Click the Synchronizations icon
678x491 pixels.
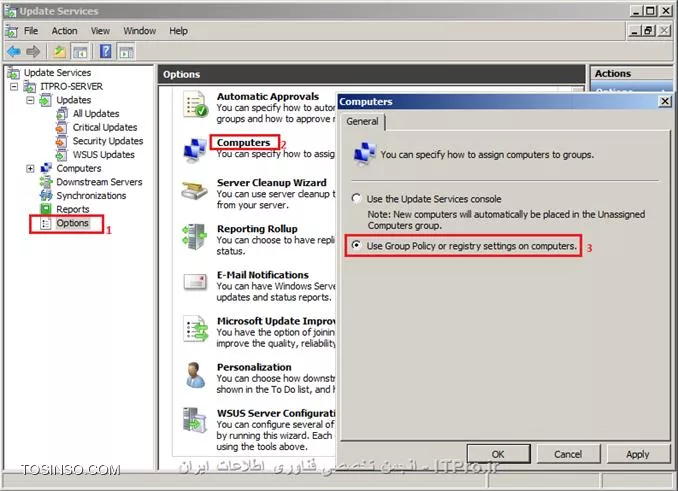click(46, 195)
